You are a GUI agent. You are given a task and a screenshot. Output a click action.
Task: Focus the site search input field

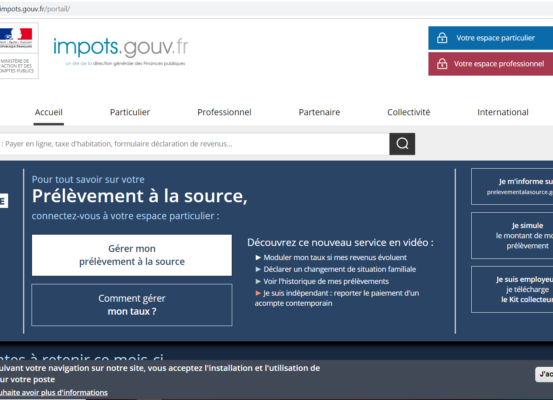(194, 144)
